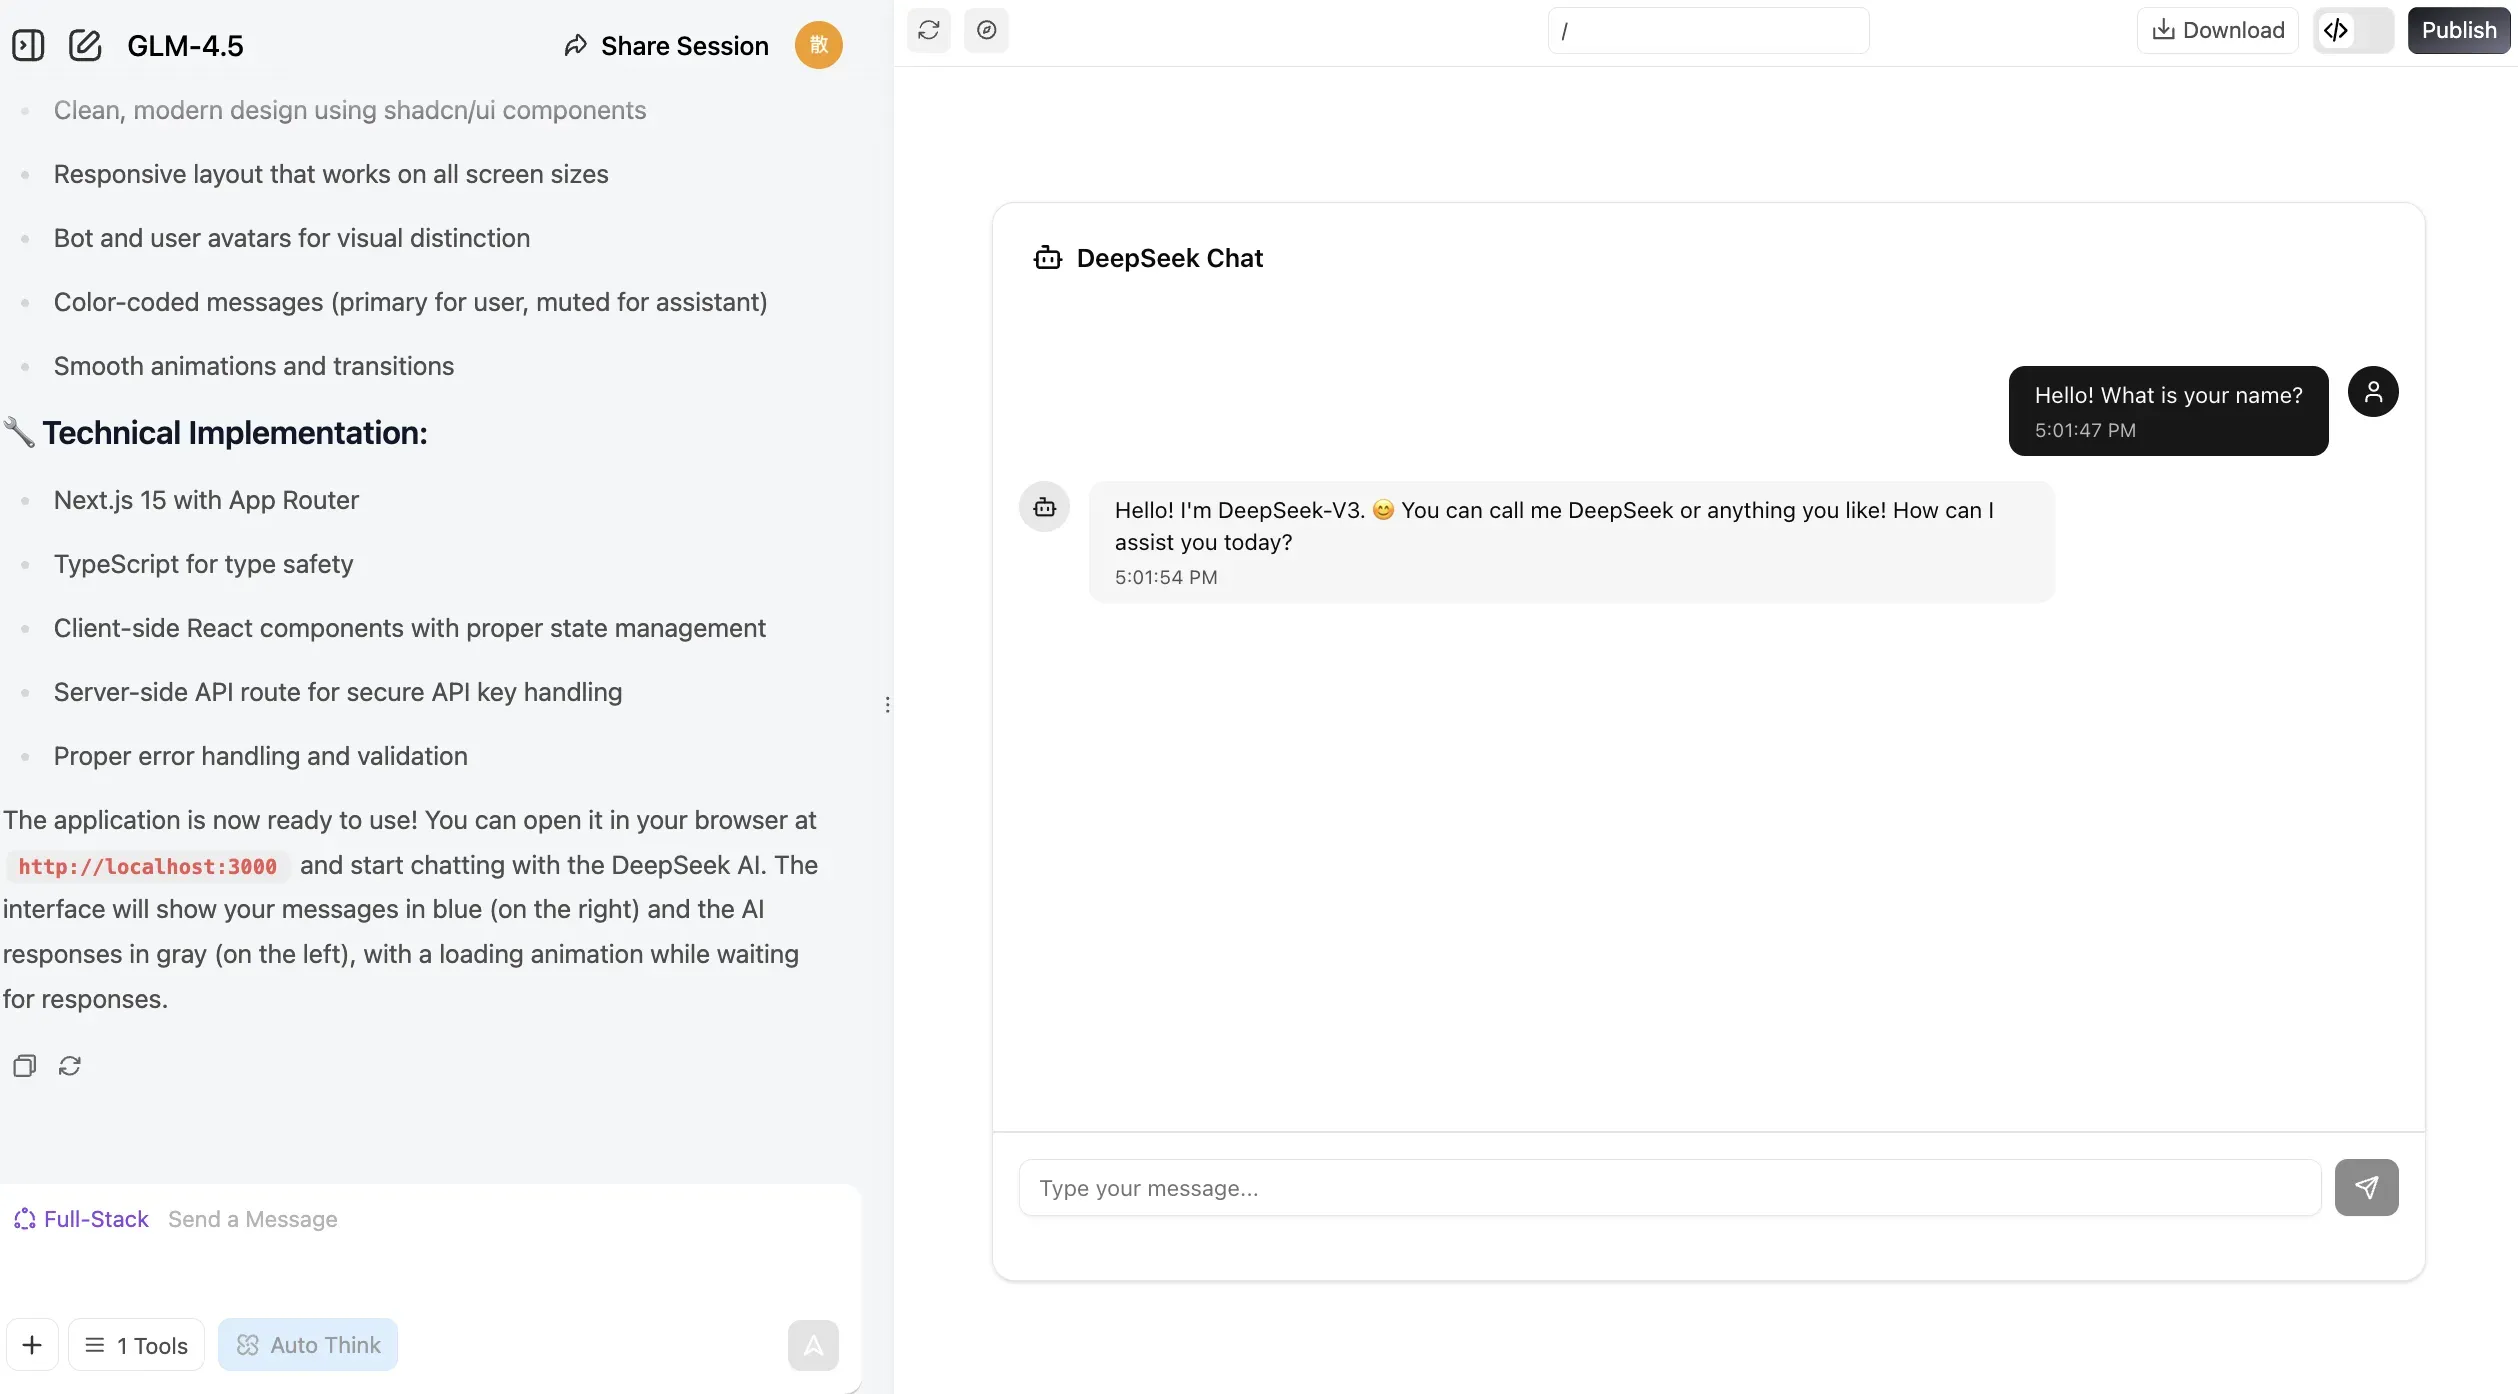
Task: Publish the application
Action: (2459, 30)
